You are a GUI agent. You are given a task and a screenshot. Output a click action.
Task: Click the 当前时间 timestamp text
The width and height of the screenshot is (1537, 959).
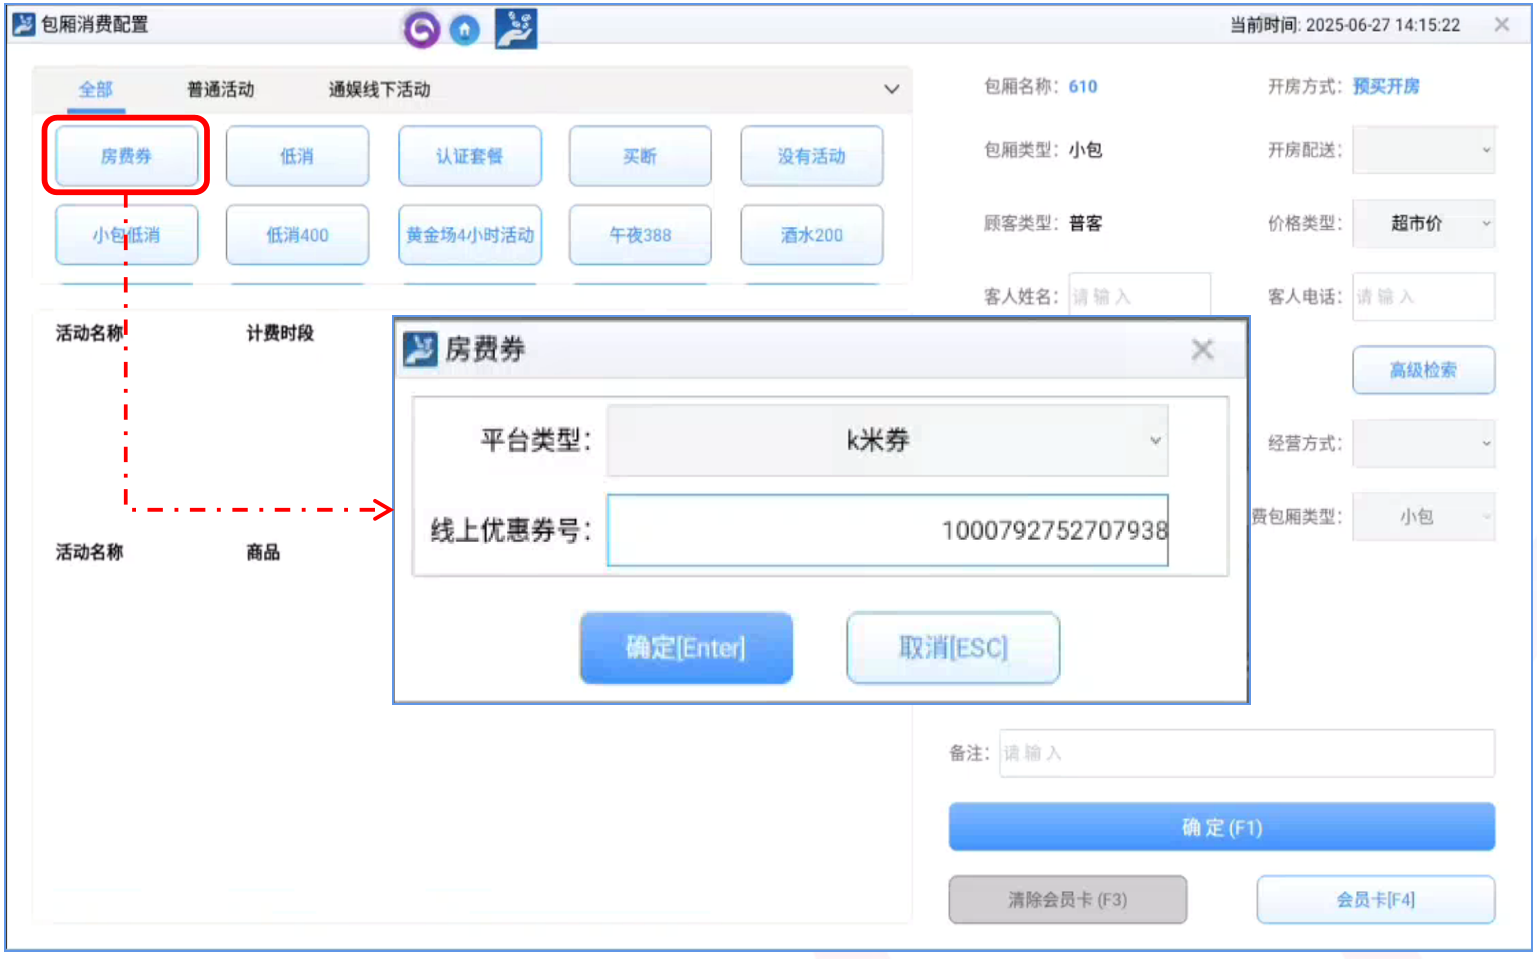[x=1345, y=25]
